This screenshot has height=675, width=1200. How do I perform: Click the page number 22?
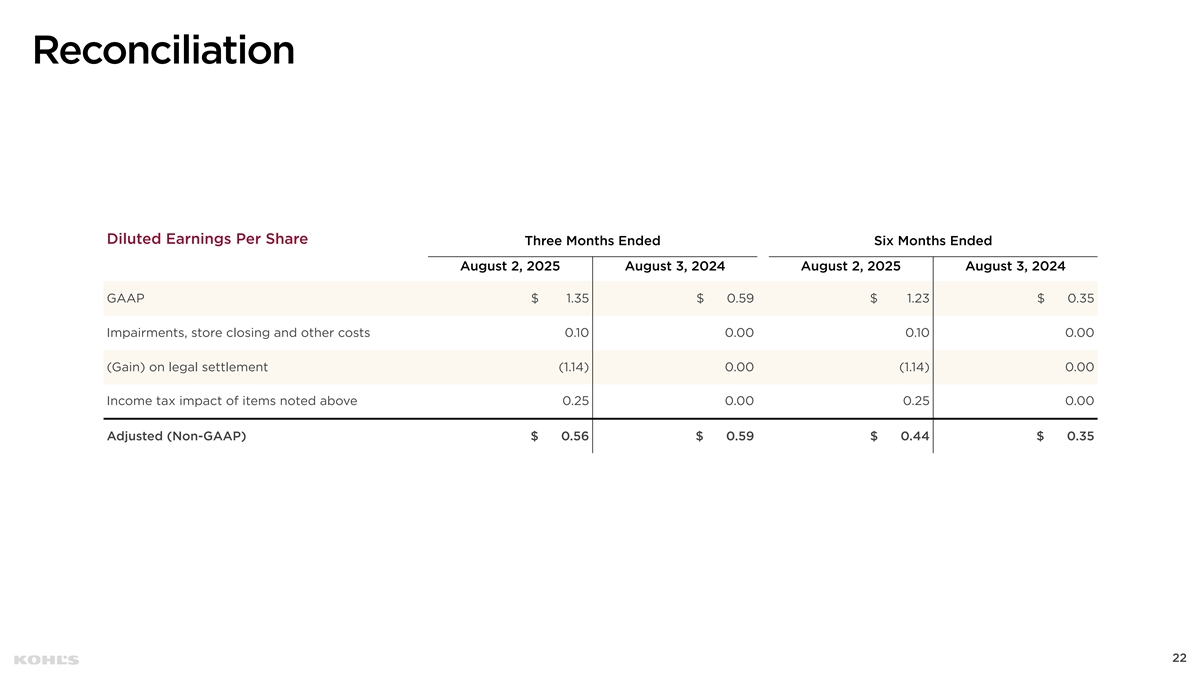click(1179, 657)
